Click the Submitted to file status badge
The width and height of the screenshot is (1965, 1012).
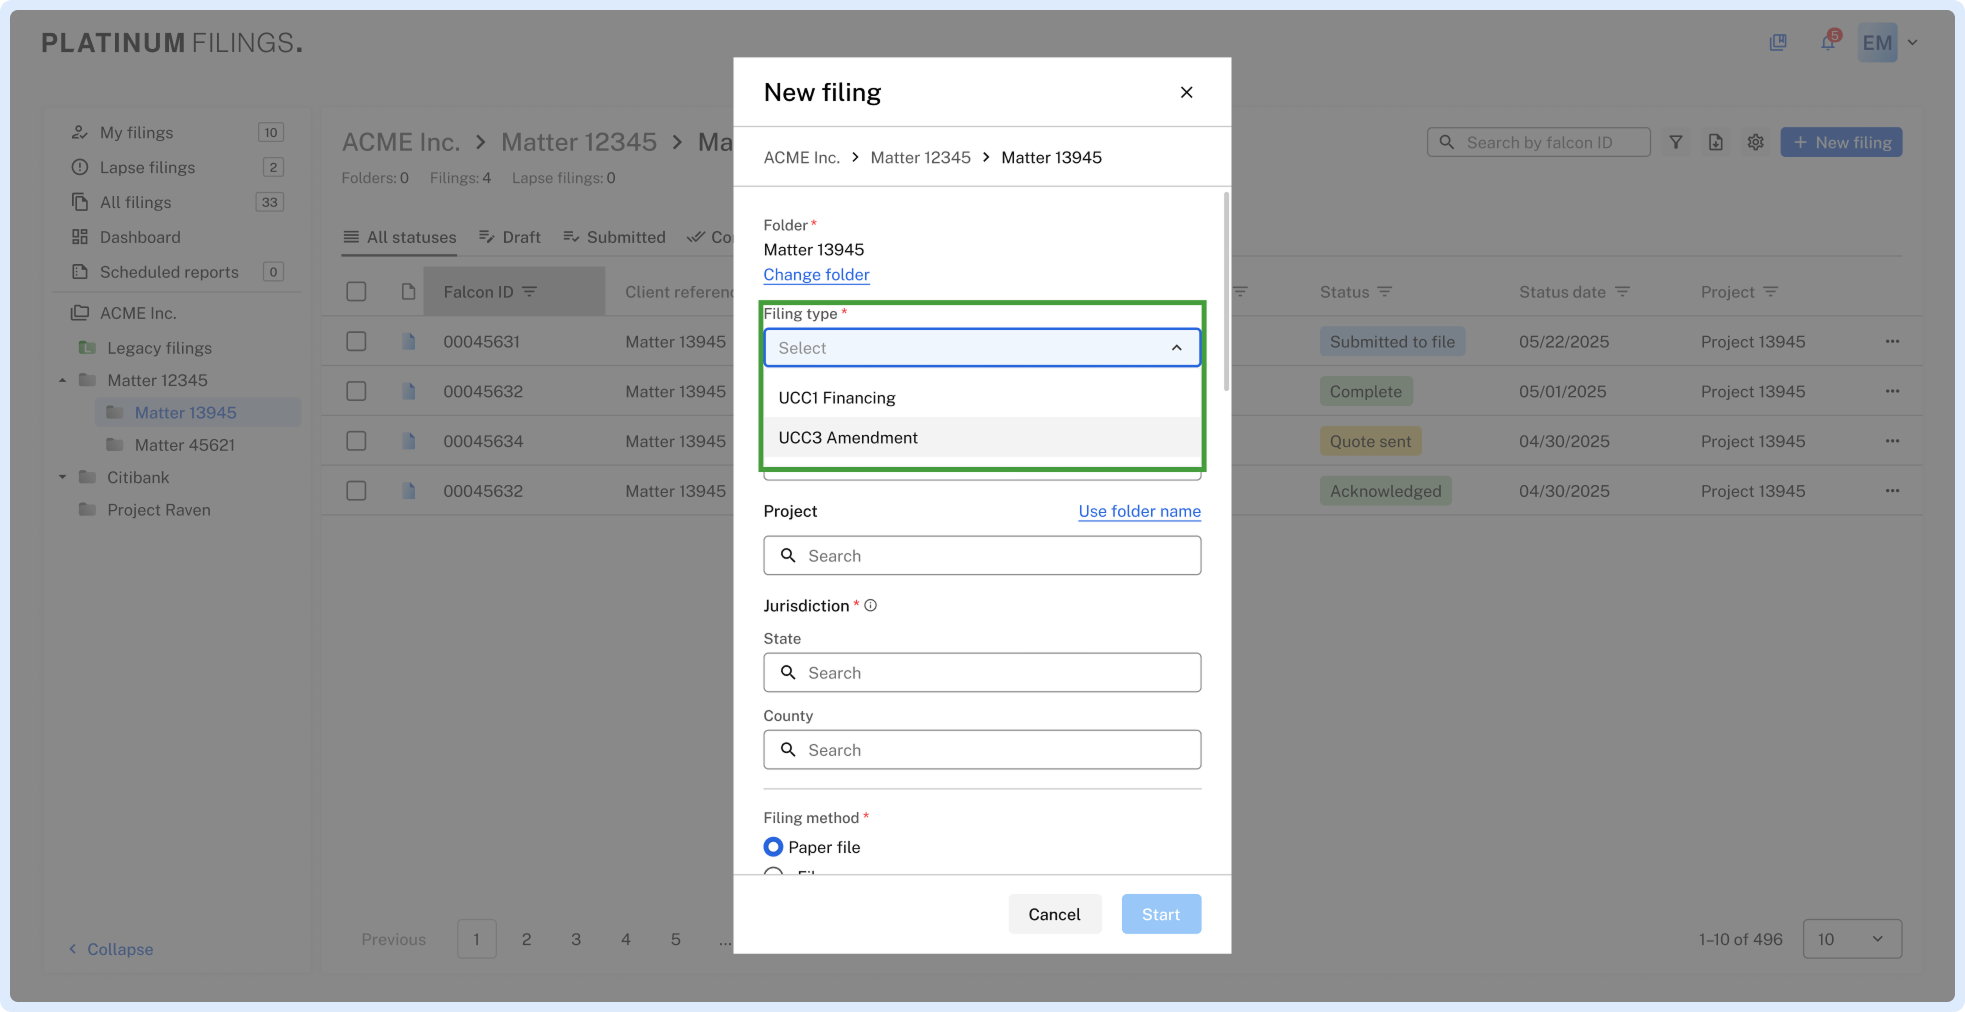click(x=1392, y=341)
